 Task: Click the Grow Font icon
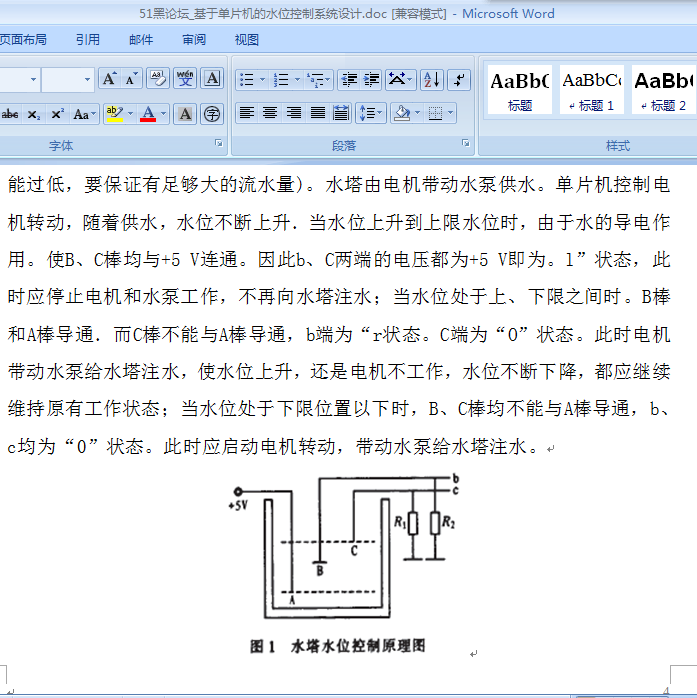[x=109, y=79]
